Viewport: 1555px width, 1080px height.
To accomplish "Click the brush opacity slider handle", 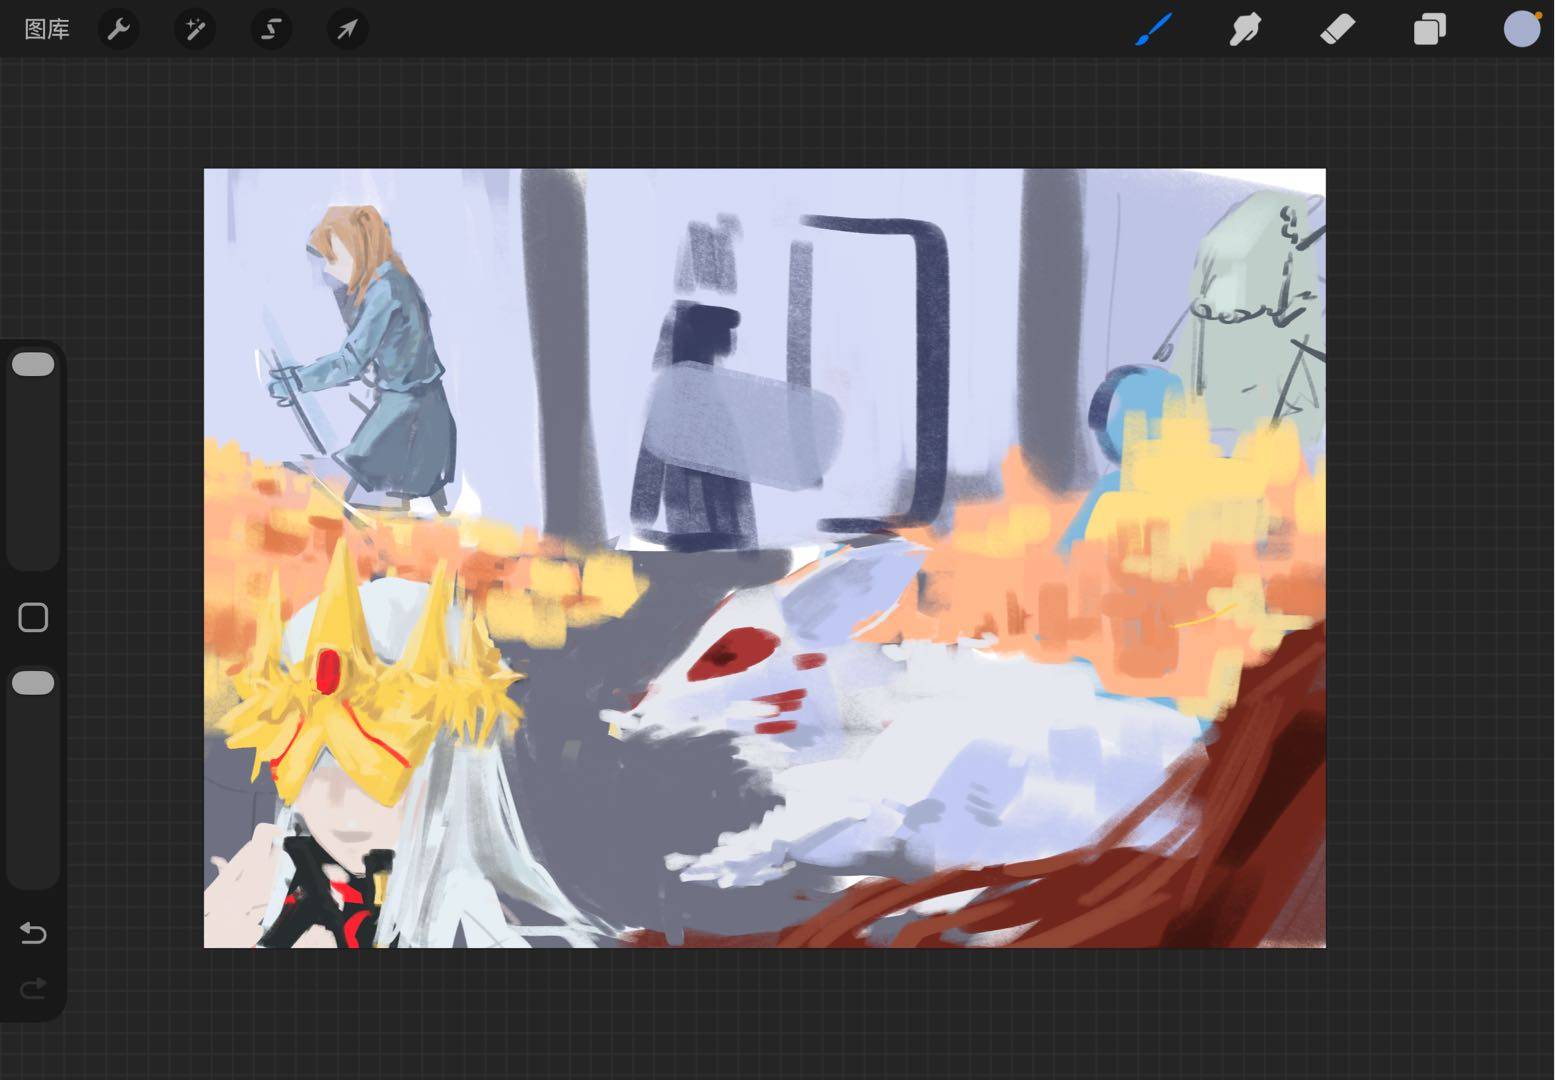I will point(33,683).
